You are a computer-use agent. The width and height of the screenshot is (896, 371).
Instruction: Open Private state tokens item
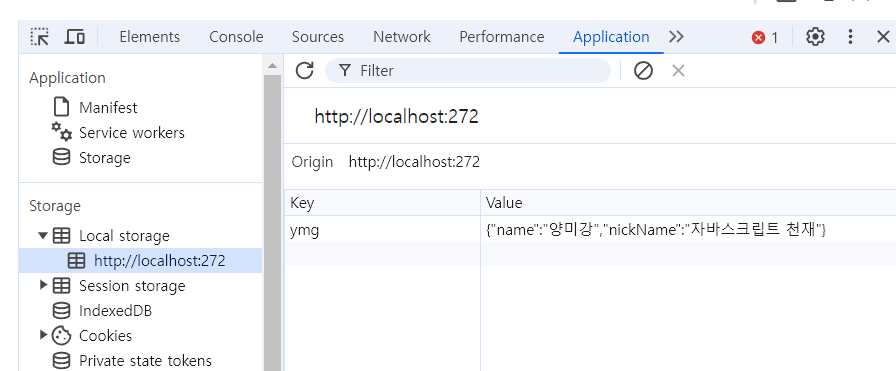tap(145, 361)
